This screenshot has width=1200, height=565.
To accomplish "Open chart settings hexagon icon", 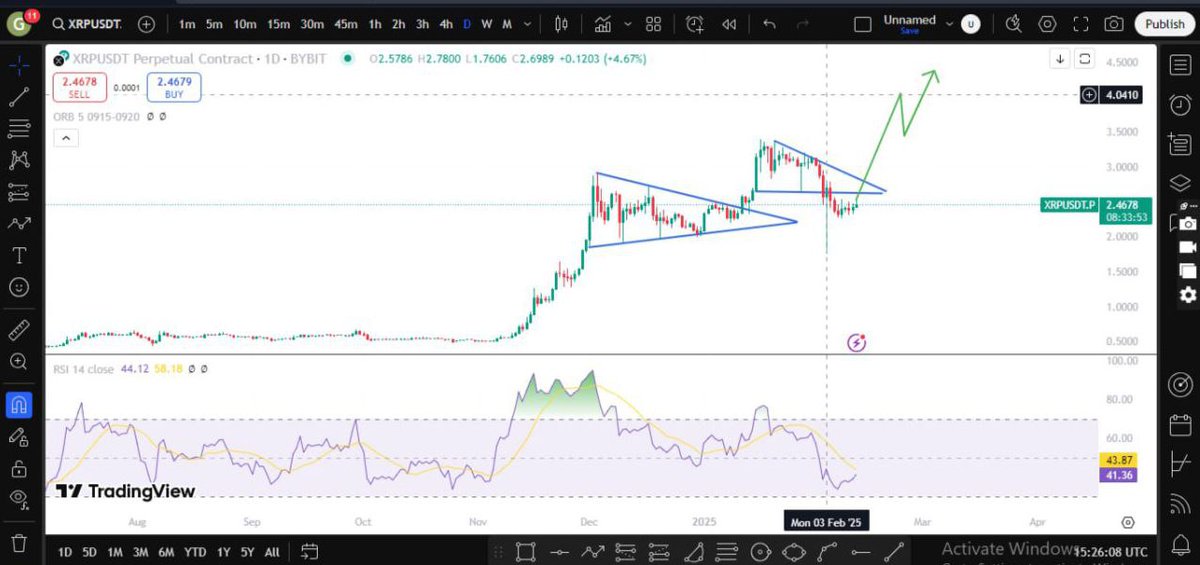I will point(1047,24).
